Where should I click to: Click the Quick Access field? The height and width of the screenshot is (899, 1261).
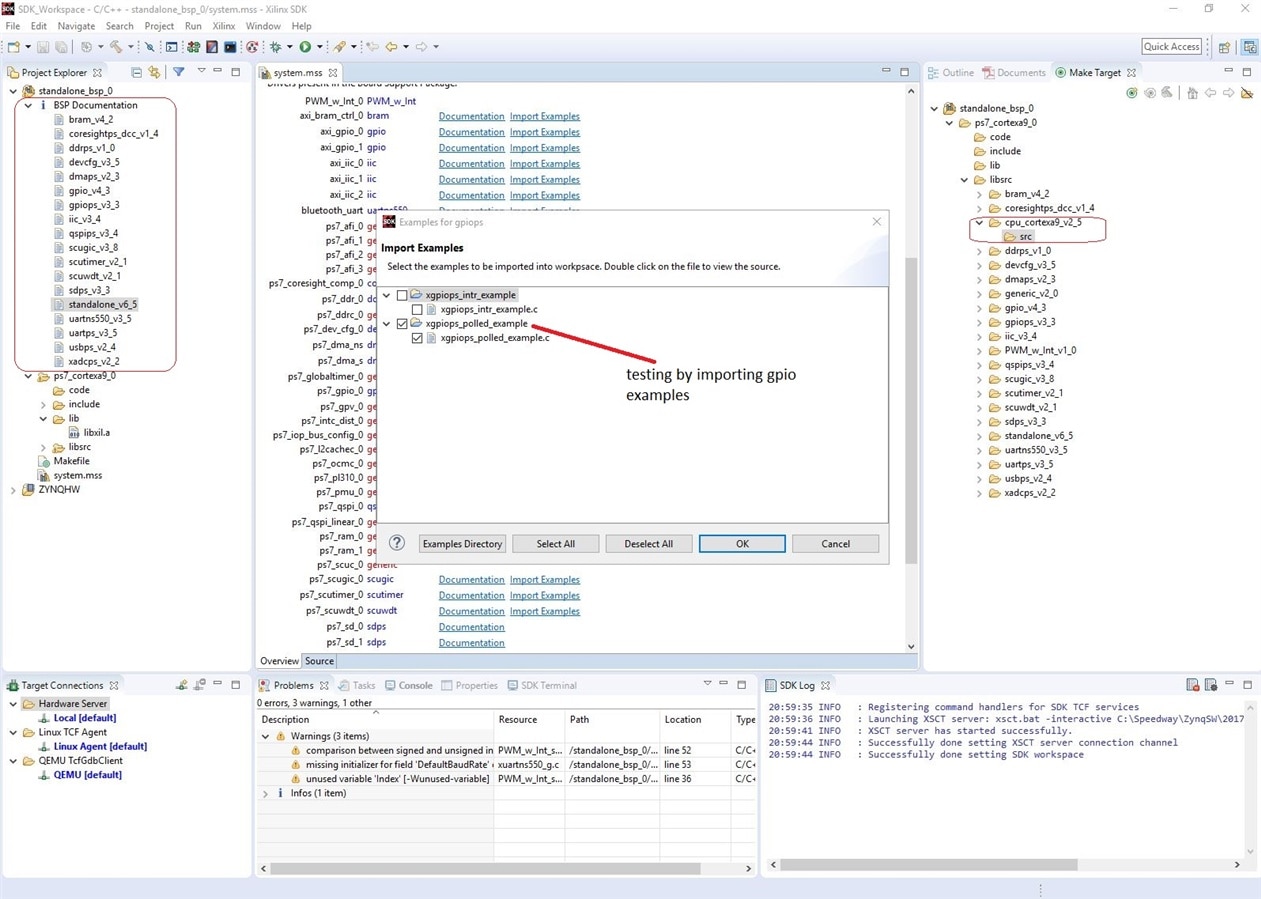[1171, 47]
